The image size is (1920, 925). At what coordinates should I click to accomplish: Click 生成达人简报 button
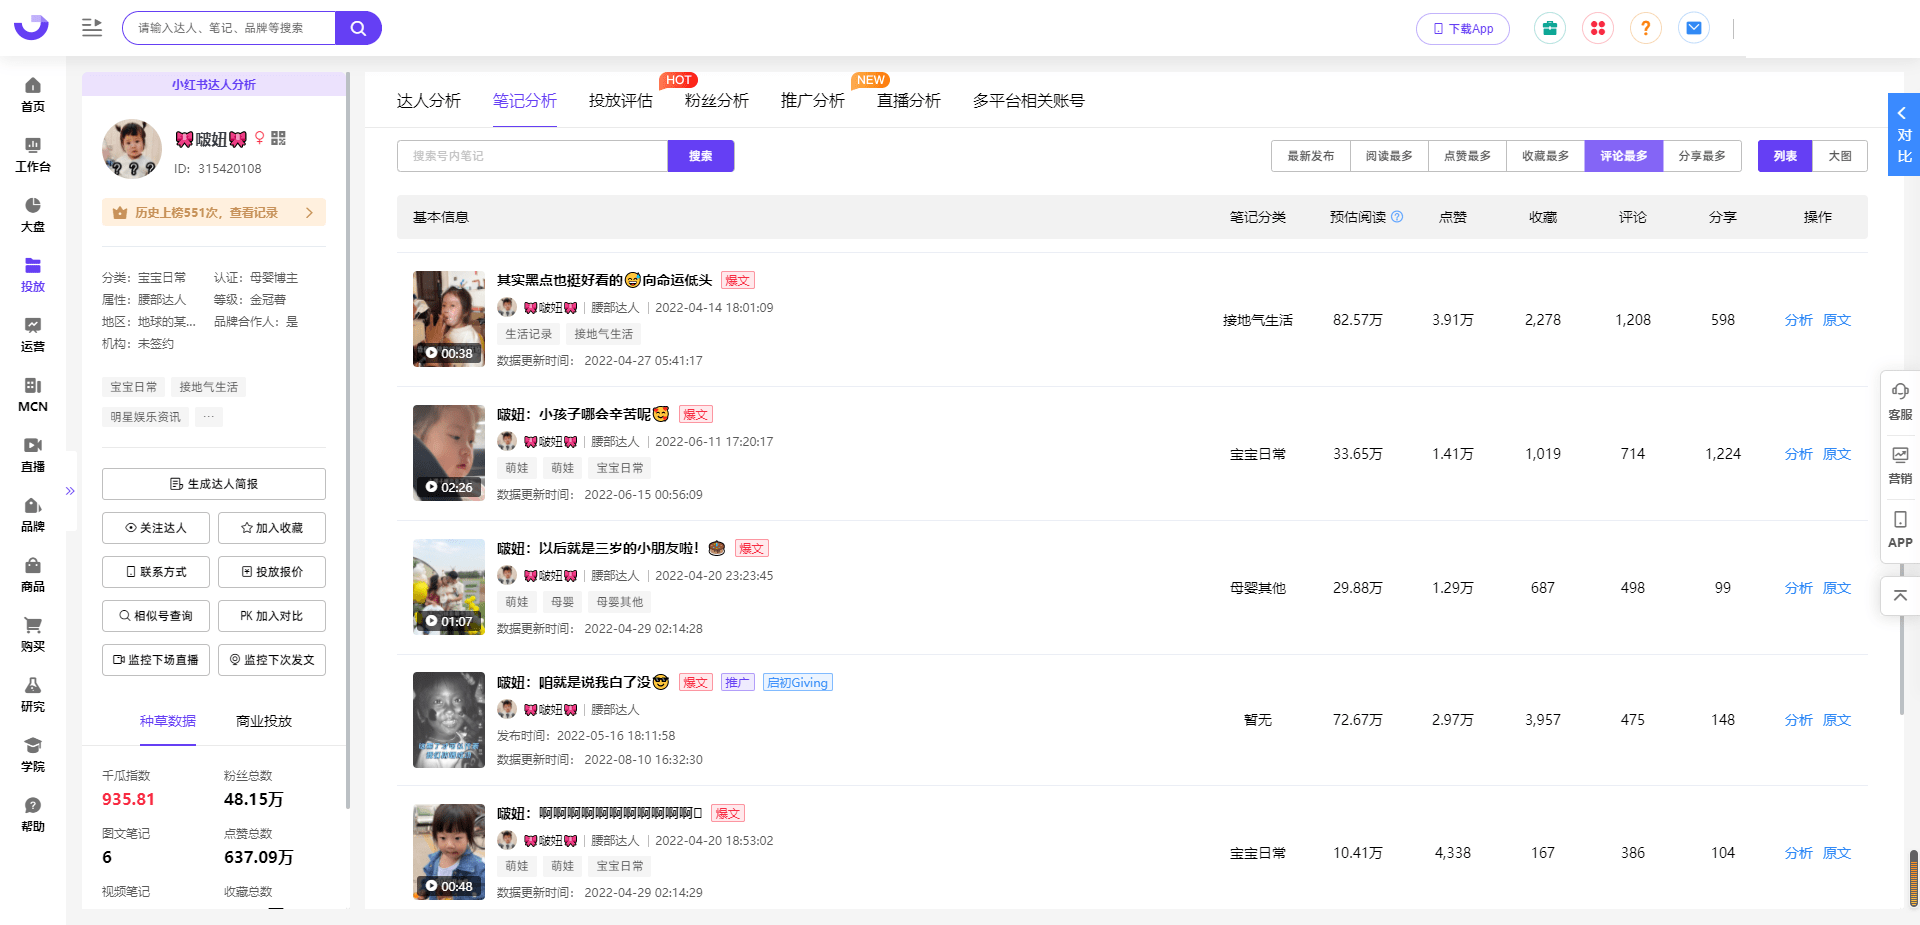(214, 484)
